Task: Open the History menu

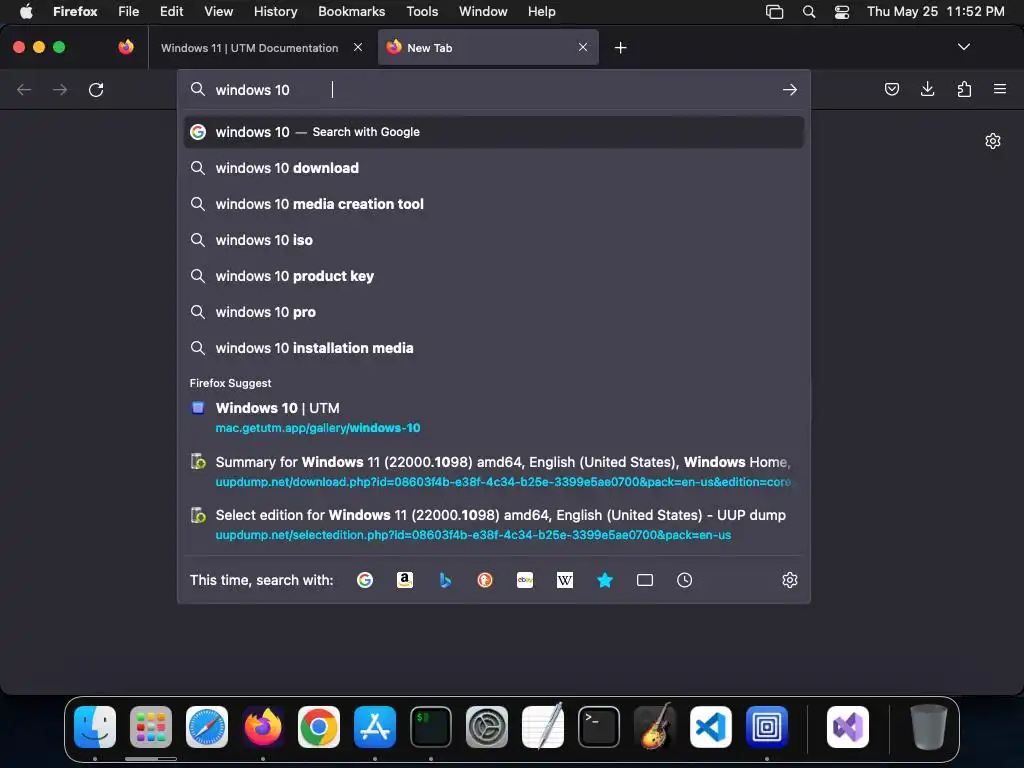Action: (275, 11)
